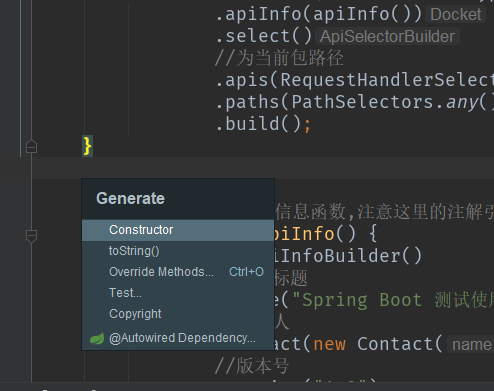Click the Docket inlay type hint
This screenshot has height=391, width=494.
[455, 15]
